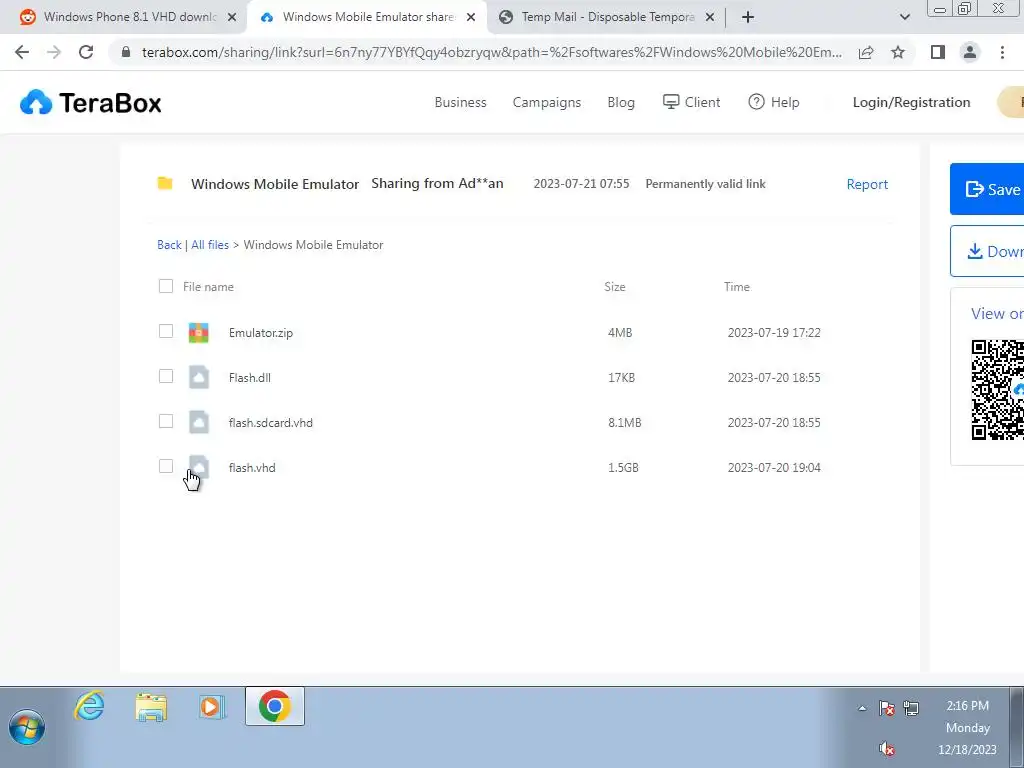This screenshot has height=768, width=1024.
Task: Click the blue Save button
Action: (987, 189)
